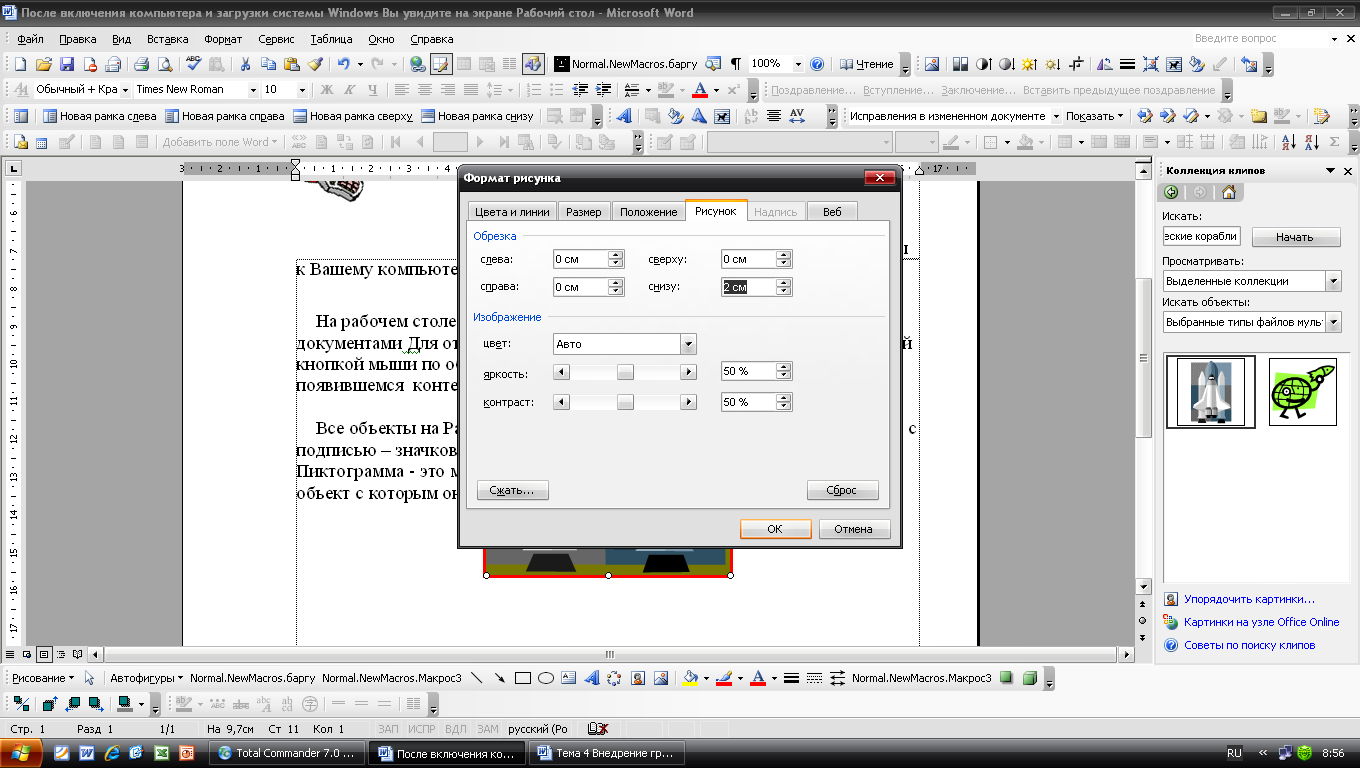
Task: Undo the last action
Action: (x=343, y=64)
